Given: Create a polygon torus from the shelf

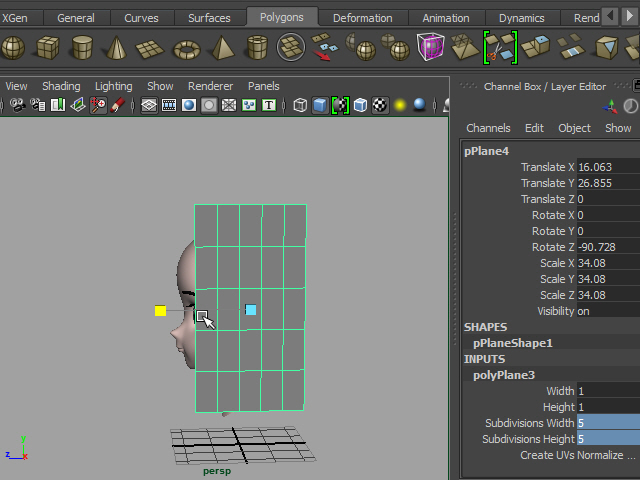Looking at the screenshot, I should pyautogui.click(x=187, y=47).
